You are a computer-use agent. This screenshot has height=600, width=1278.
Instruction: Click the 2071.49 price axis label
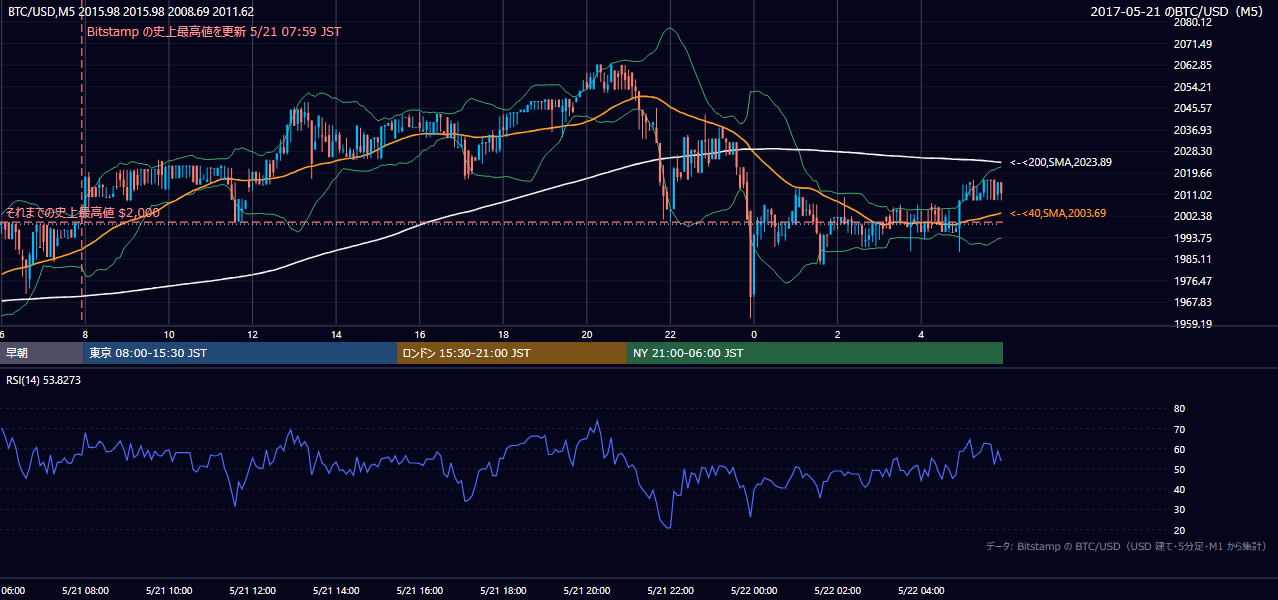(1193, 44)
